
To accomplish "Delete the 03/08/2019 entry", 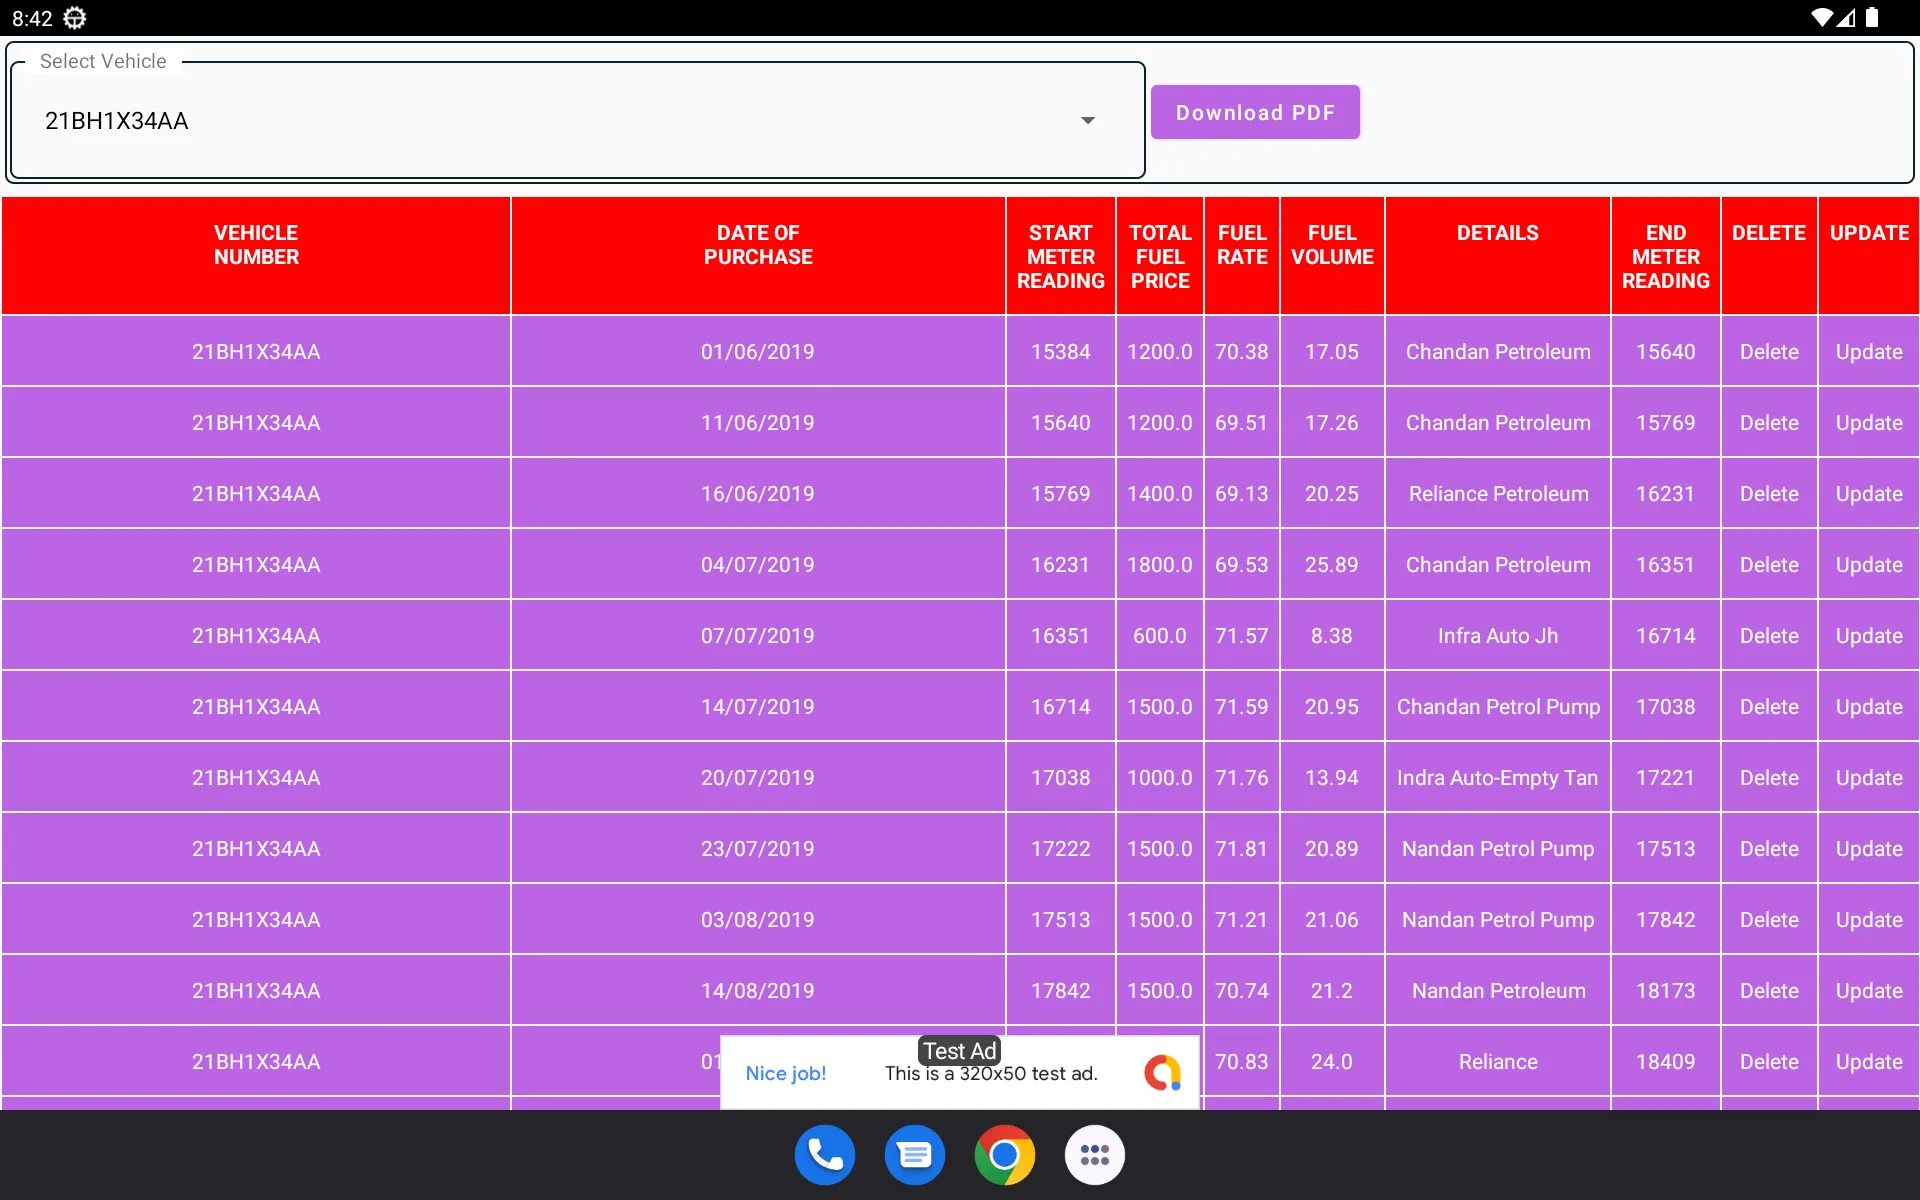I will pos(1768,920).
